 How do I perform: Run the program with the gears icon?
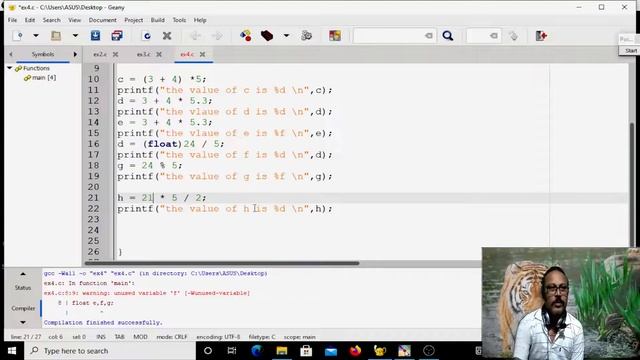tap(307, 36)
